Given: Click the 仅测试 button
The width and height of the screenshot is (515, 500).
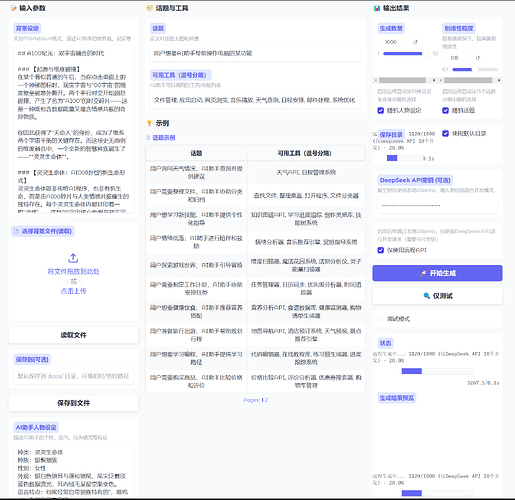Looking at the screenshot, I should pyautogui.click(x=437, y=296).
